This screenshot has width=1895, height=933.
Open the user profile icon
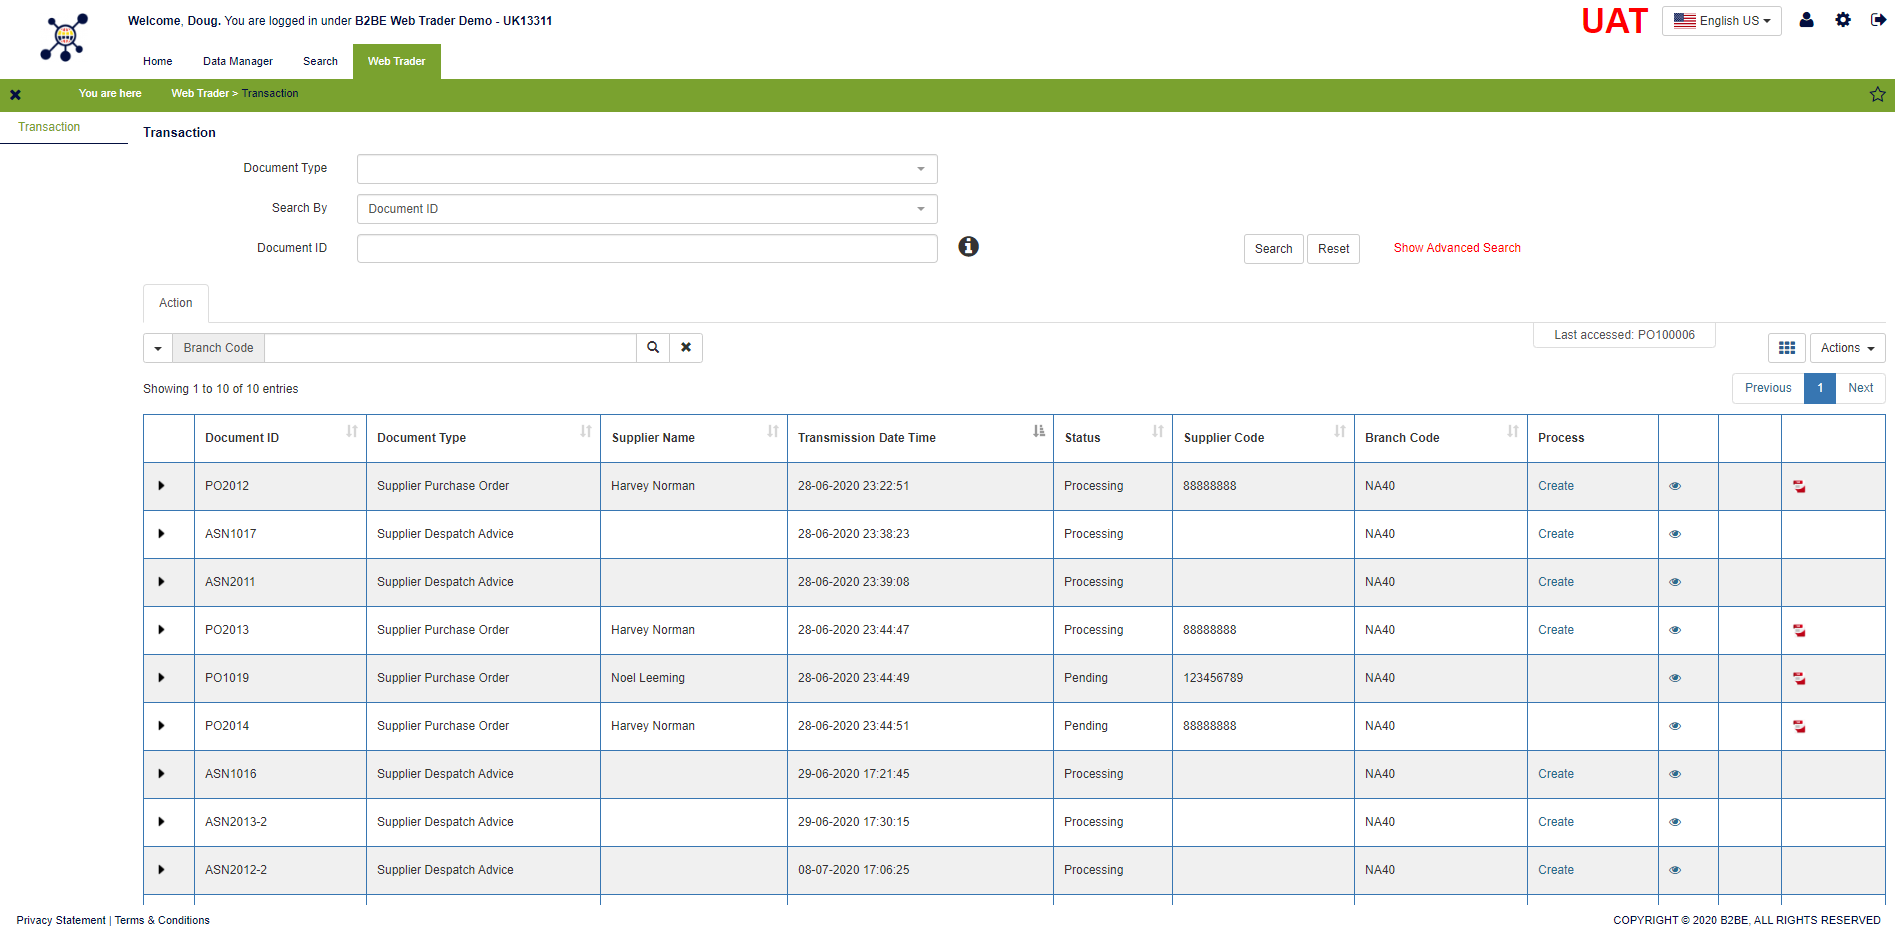tap(1807, 20)
